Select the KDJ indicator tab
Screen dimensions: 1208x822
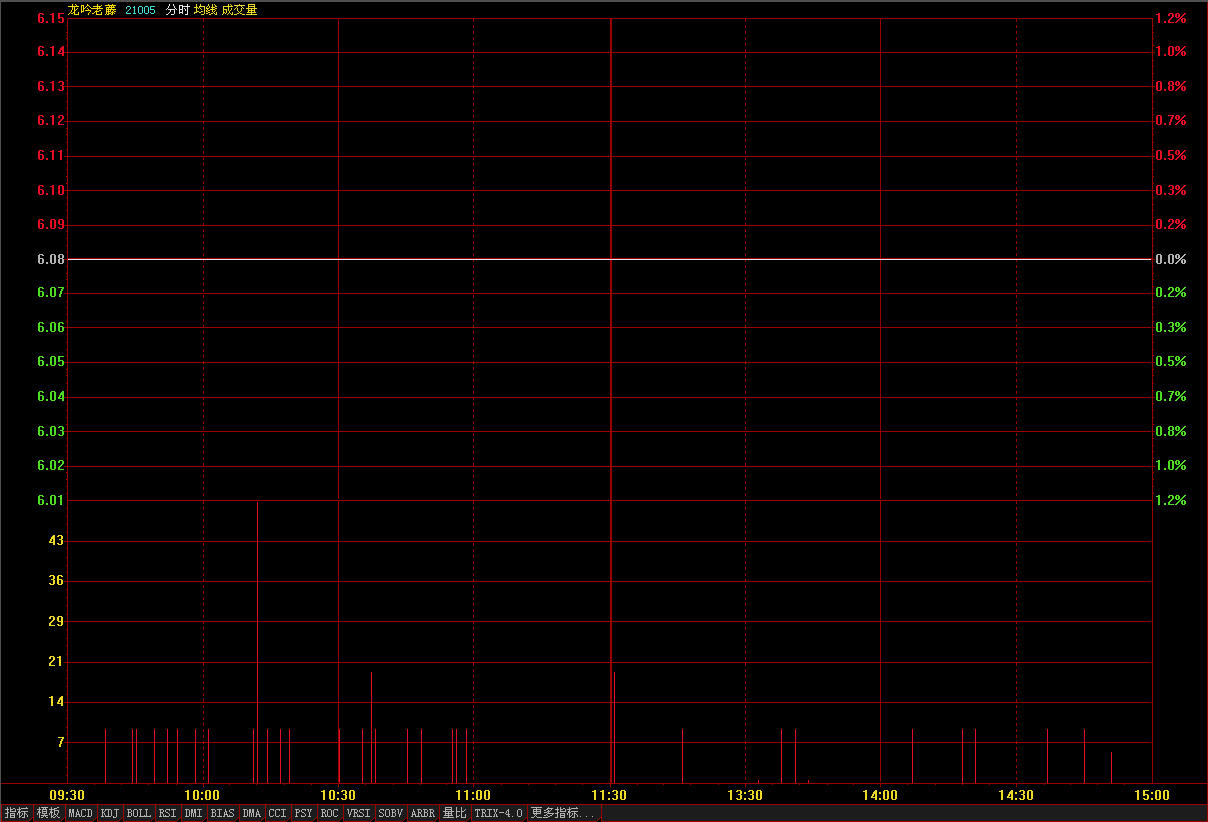110,813
